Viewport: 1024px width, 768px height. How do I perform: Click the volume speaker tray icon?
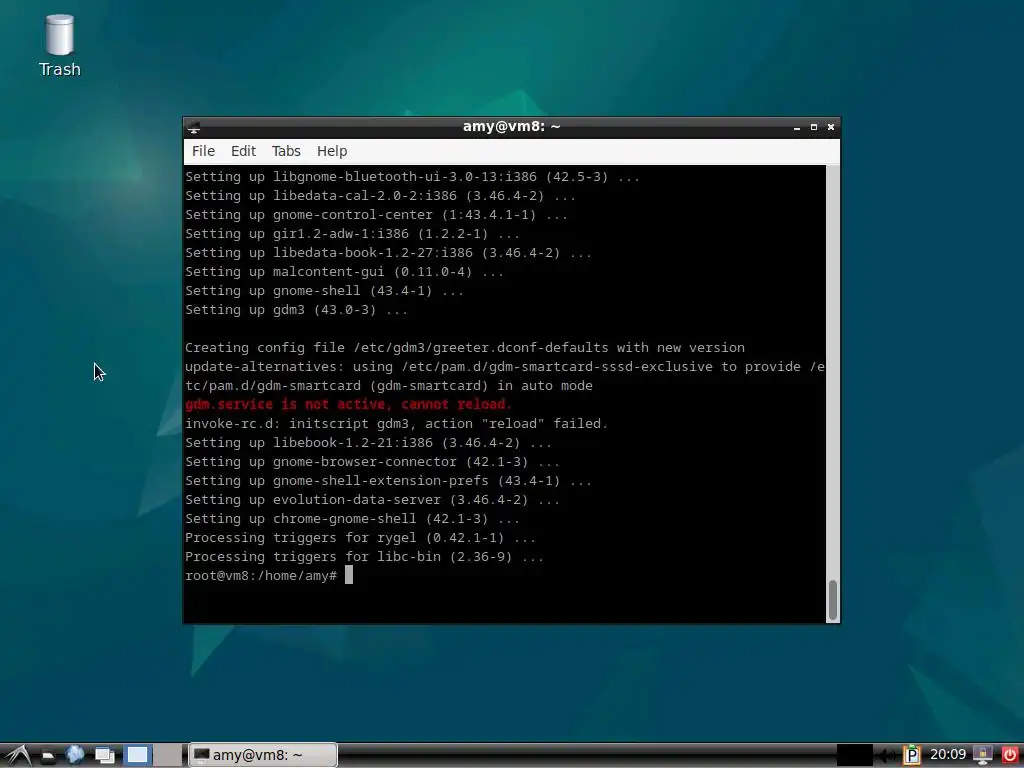pyautogui.click(x=886, y=756)
